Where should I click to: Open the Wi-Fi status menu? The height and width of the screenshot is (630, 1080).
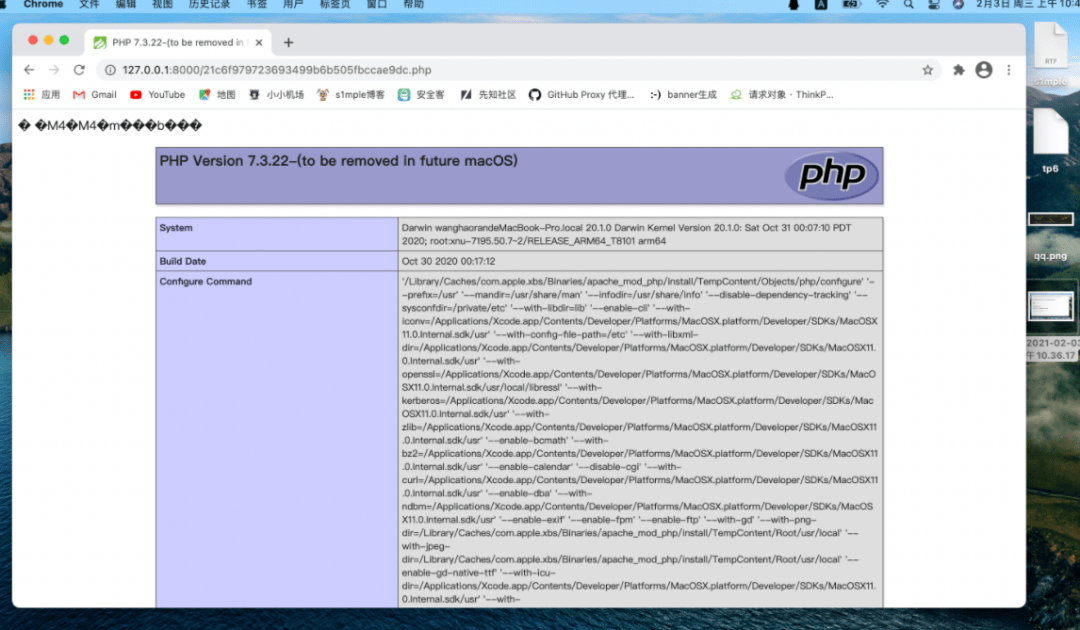point(882,5)
